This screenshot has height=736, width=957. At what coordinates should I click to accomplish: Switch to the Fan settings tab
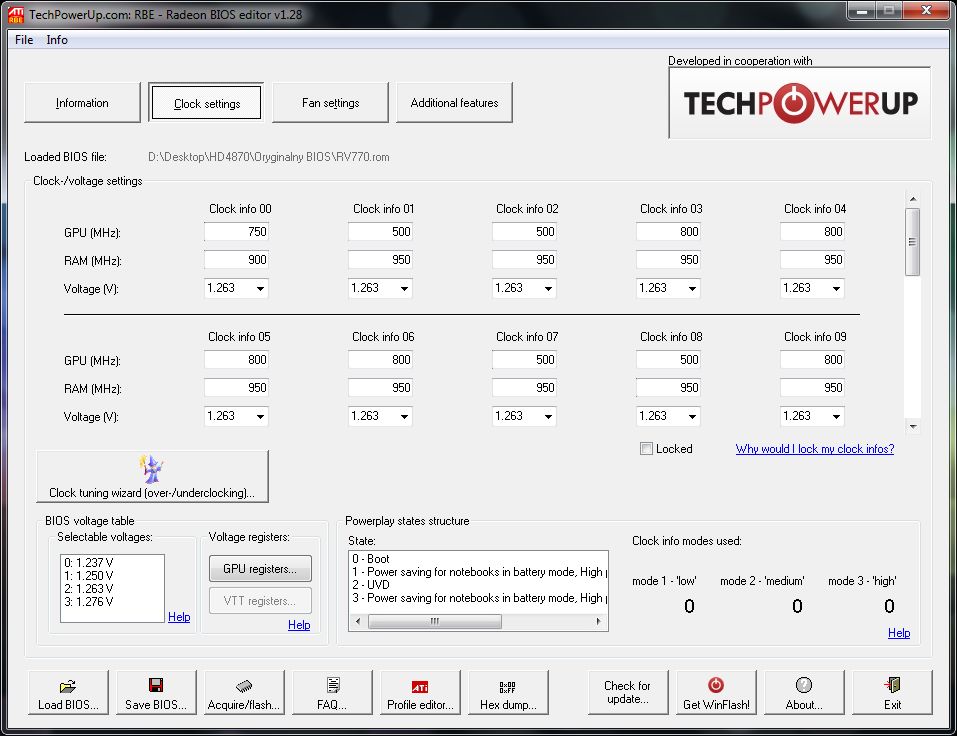[330, 103]
